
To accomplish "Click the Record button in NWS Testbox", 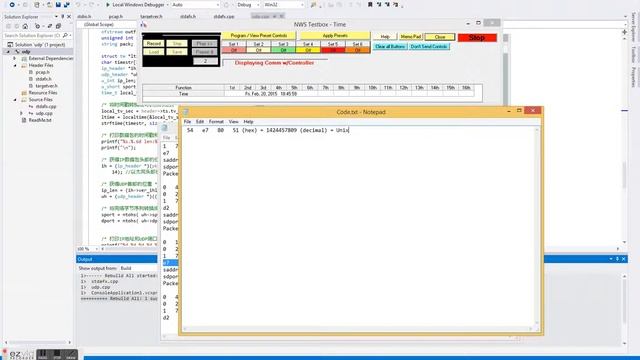I will pyautogui.click(x=154, y=43).
